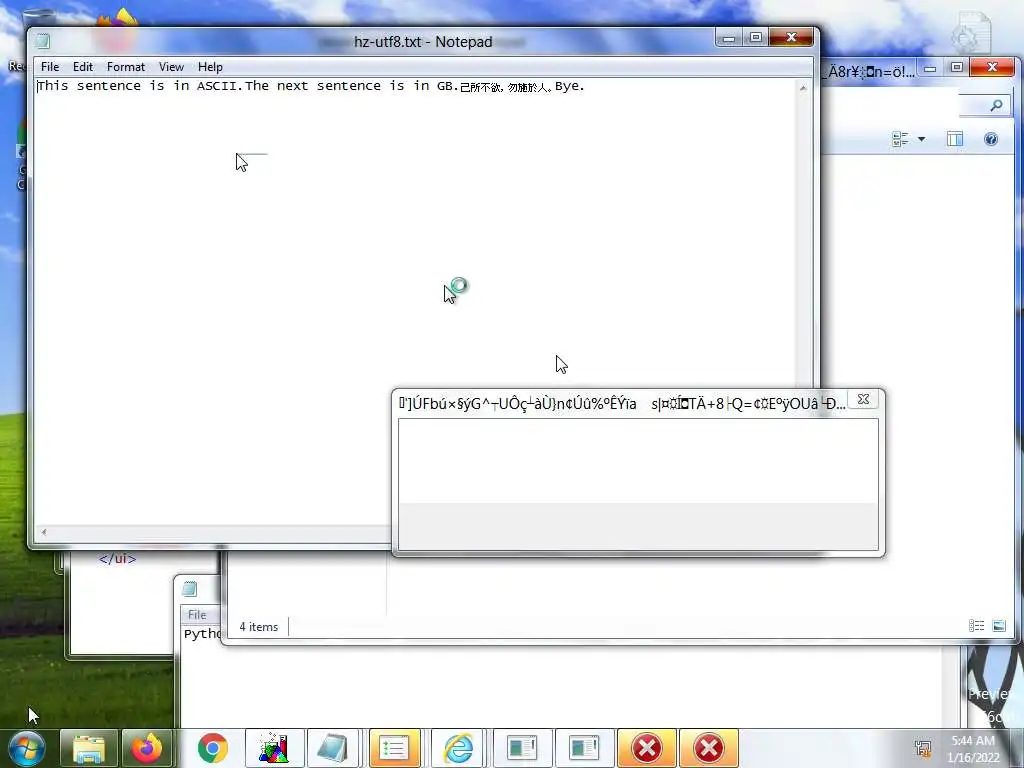Click the system tray device icon near the clock
The width and height of the screenshot is (1024, 768).
point(923,749)
